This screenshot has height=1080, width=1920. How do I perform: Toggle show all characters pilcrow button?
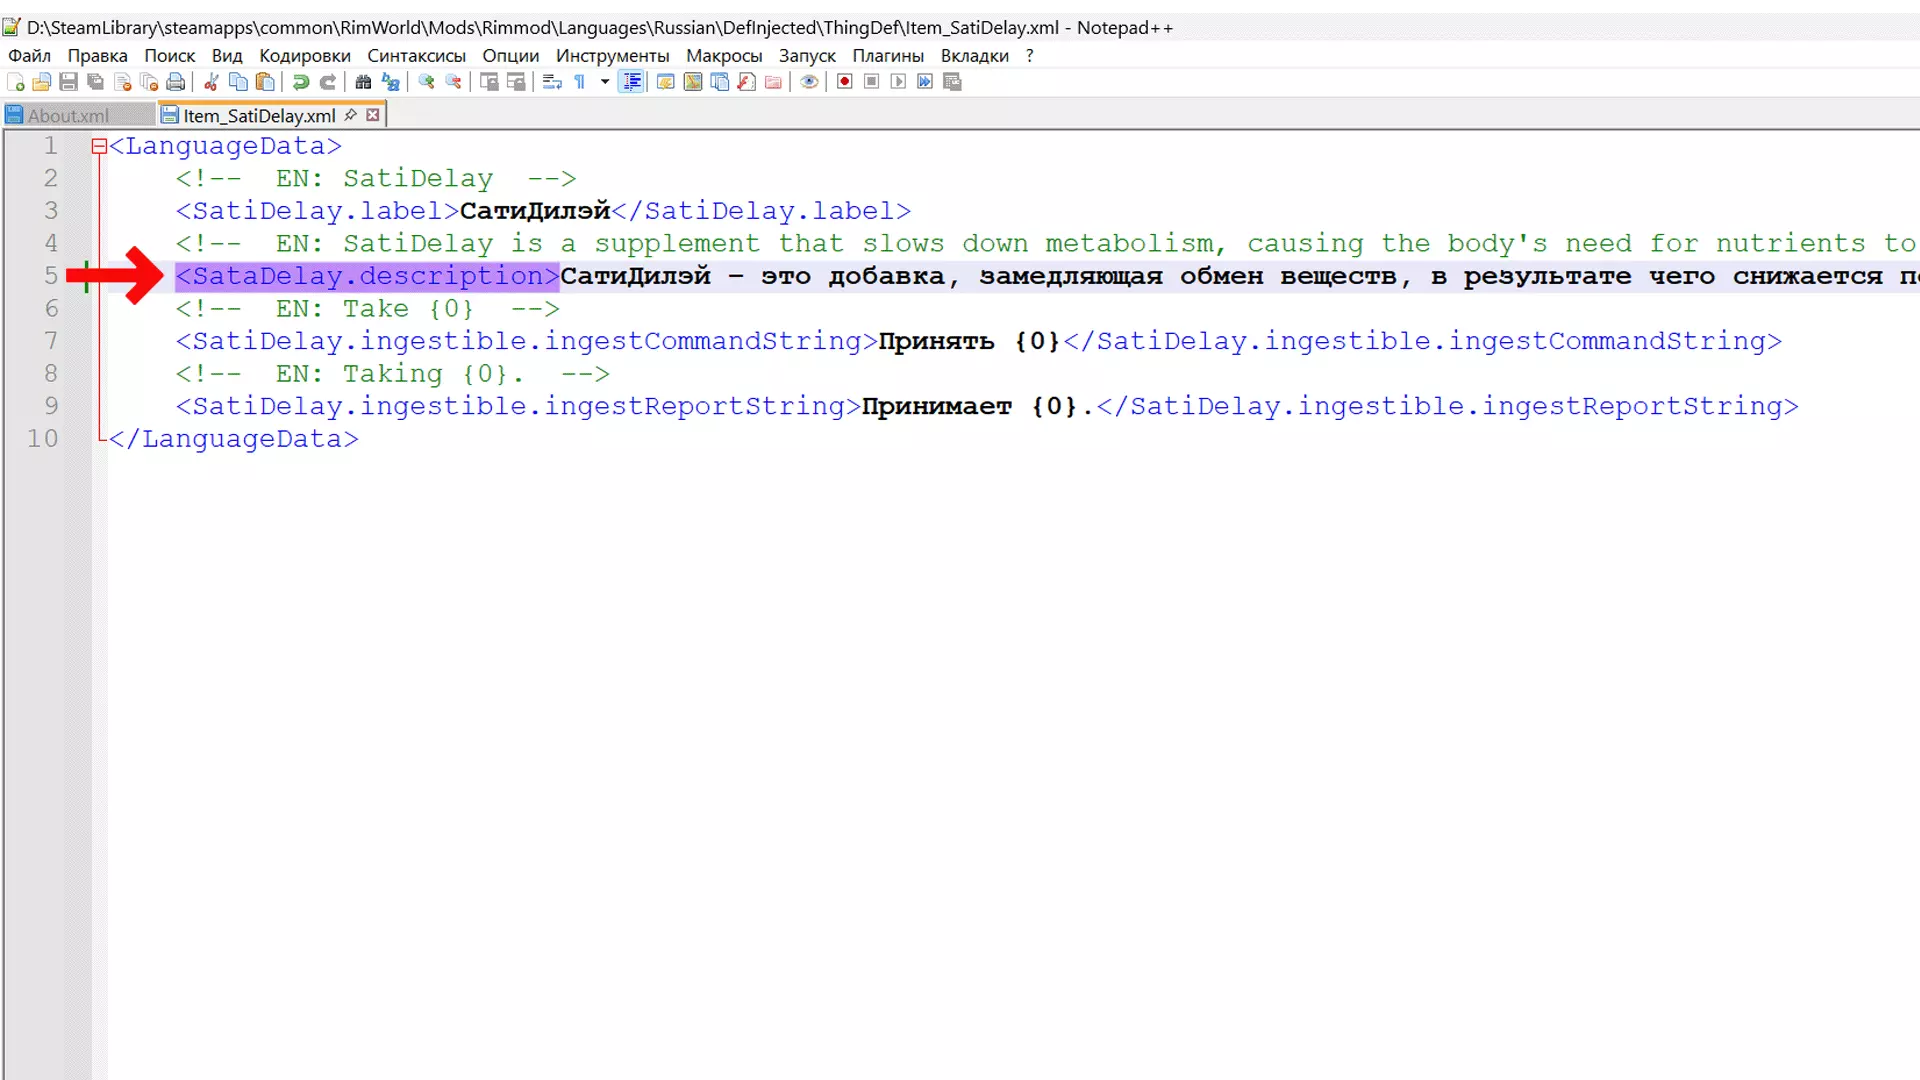pos(580,82)
